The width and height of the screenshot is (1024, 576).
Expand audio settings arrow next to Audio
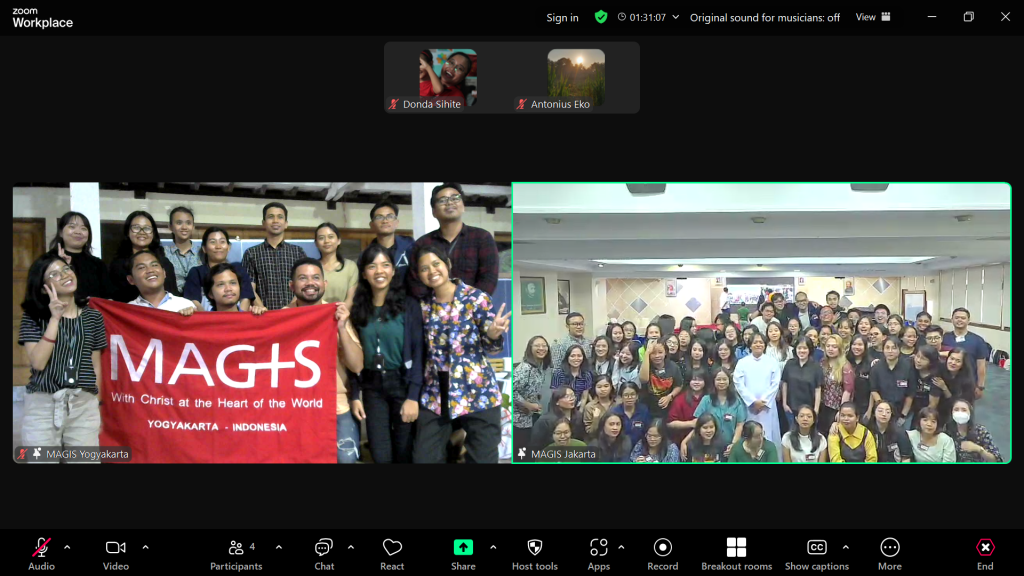(x=67, y=547)
